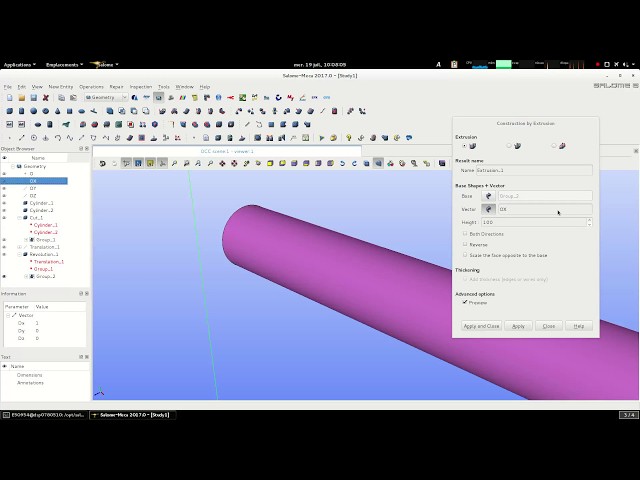The width and height of the screenshot is (640, 480).
Task: Open the Inspection menu
Action: coord(140,87)
